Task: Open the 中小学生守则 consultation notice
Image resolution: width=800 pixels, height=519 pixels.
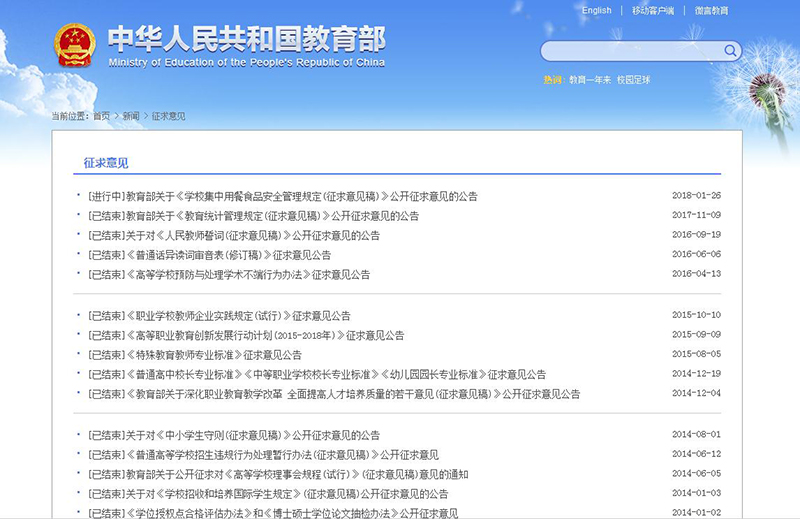Action: click(x=234, y=435)
